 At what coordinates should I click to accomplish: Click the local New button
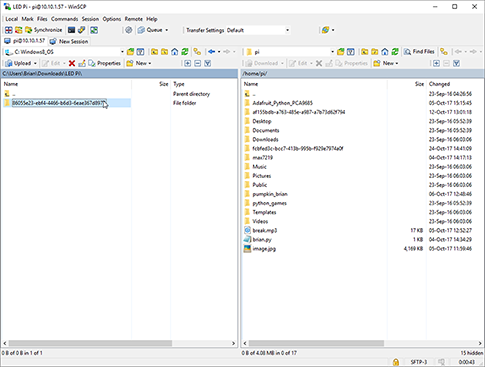coord(139,63)
